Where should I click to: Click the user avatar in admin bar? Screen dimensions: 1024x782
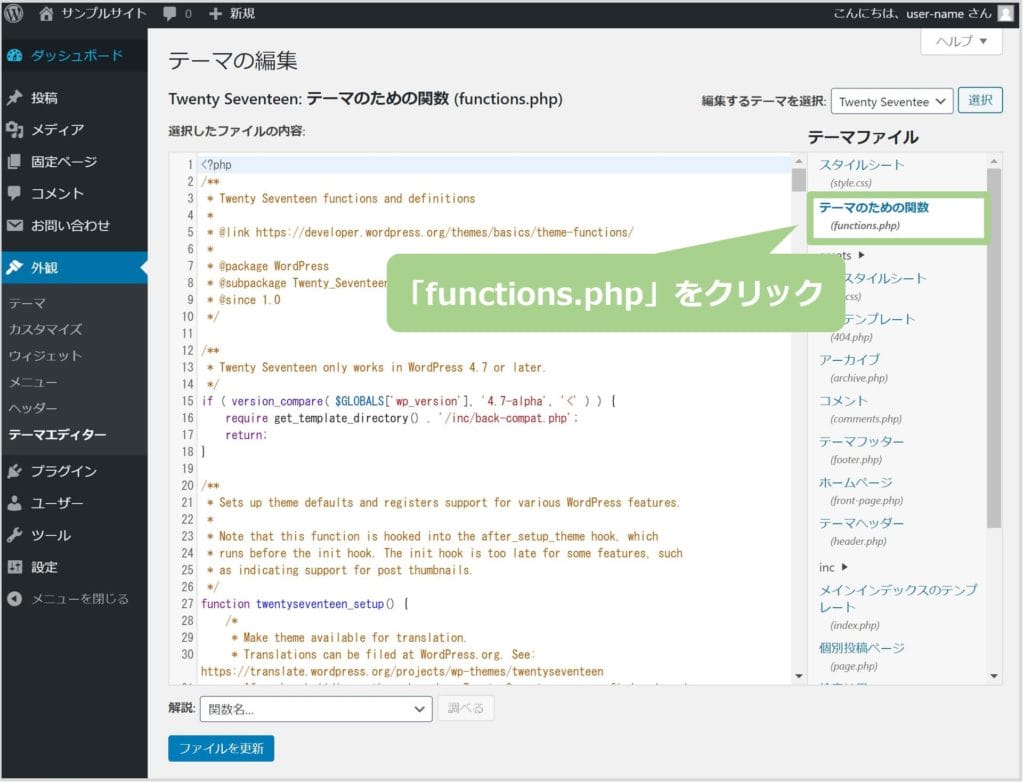pos(1005,14)
